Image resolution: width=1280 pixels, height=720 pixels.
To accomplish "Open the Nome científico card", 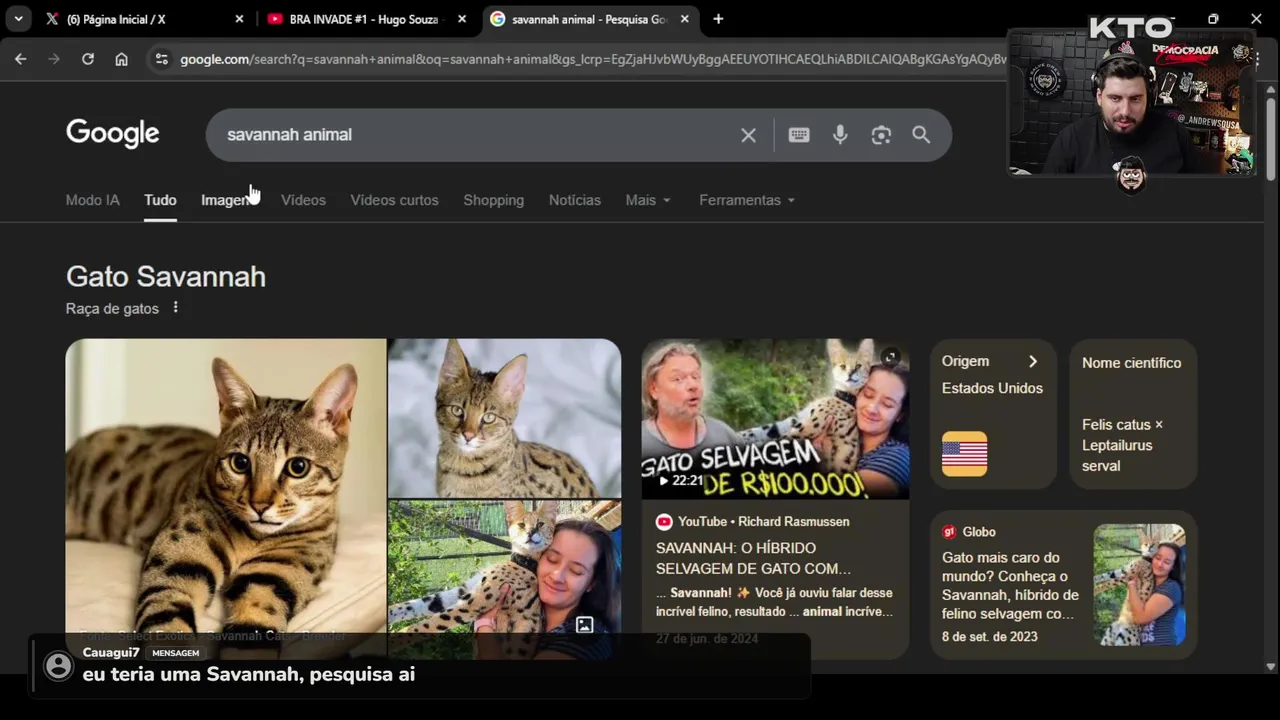I will pyautogui.click(x=1133, y=414).
